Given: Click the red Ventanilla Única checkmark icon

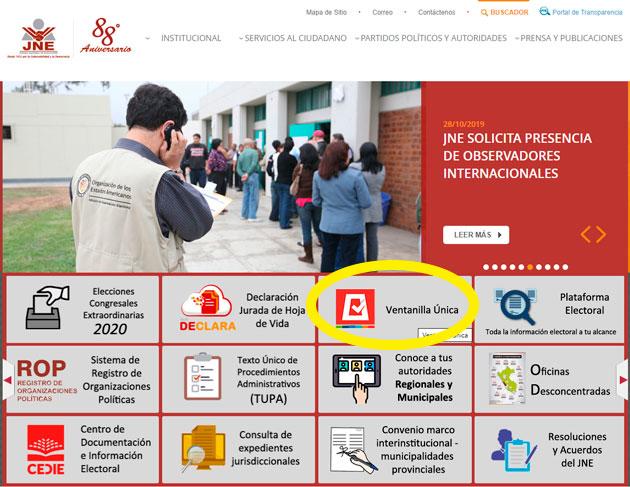Looking at the screenshot, I should 355,308.
